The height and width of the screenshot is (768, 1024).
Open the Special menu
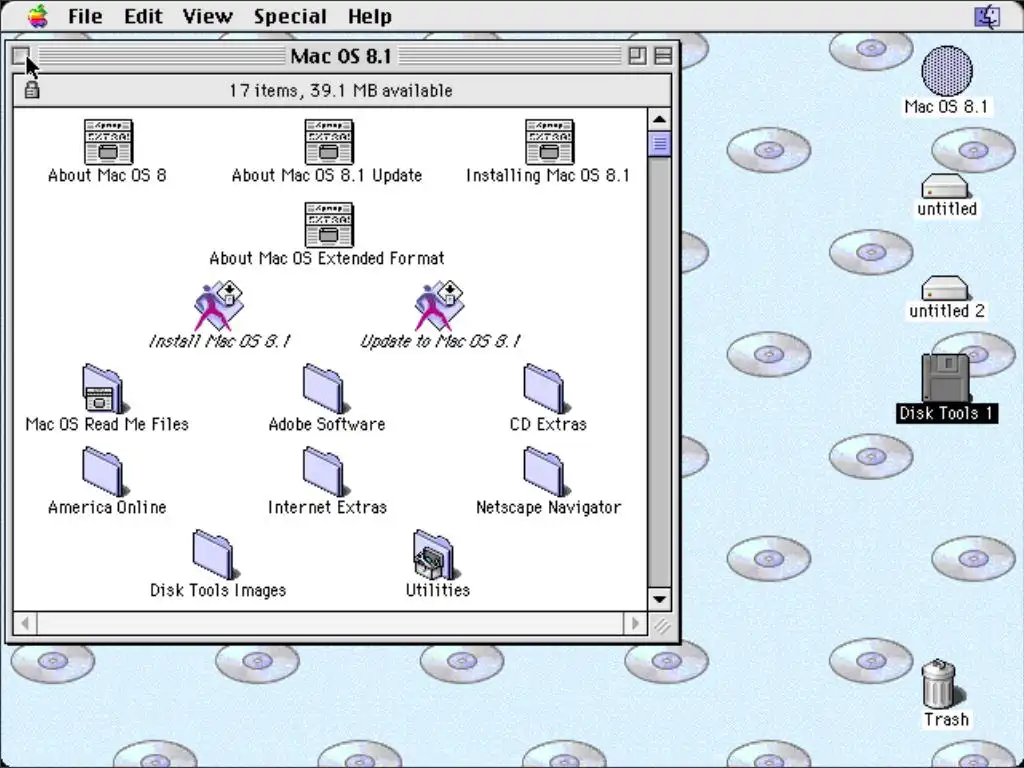[x=290, y=16]
